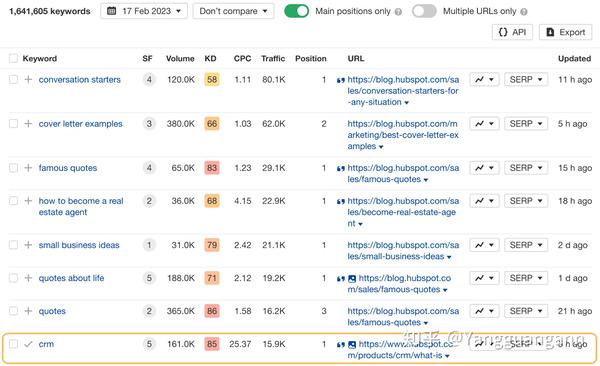Viewport: 600px width, 366px height.
Task: Sort table by Volume column header
Action: pyautogui.click(x=180, y=59)
